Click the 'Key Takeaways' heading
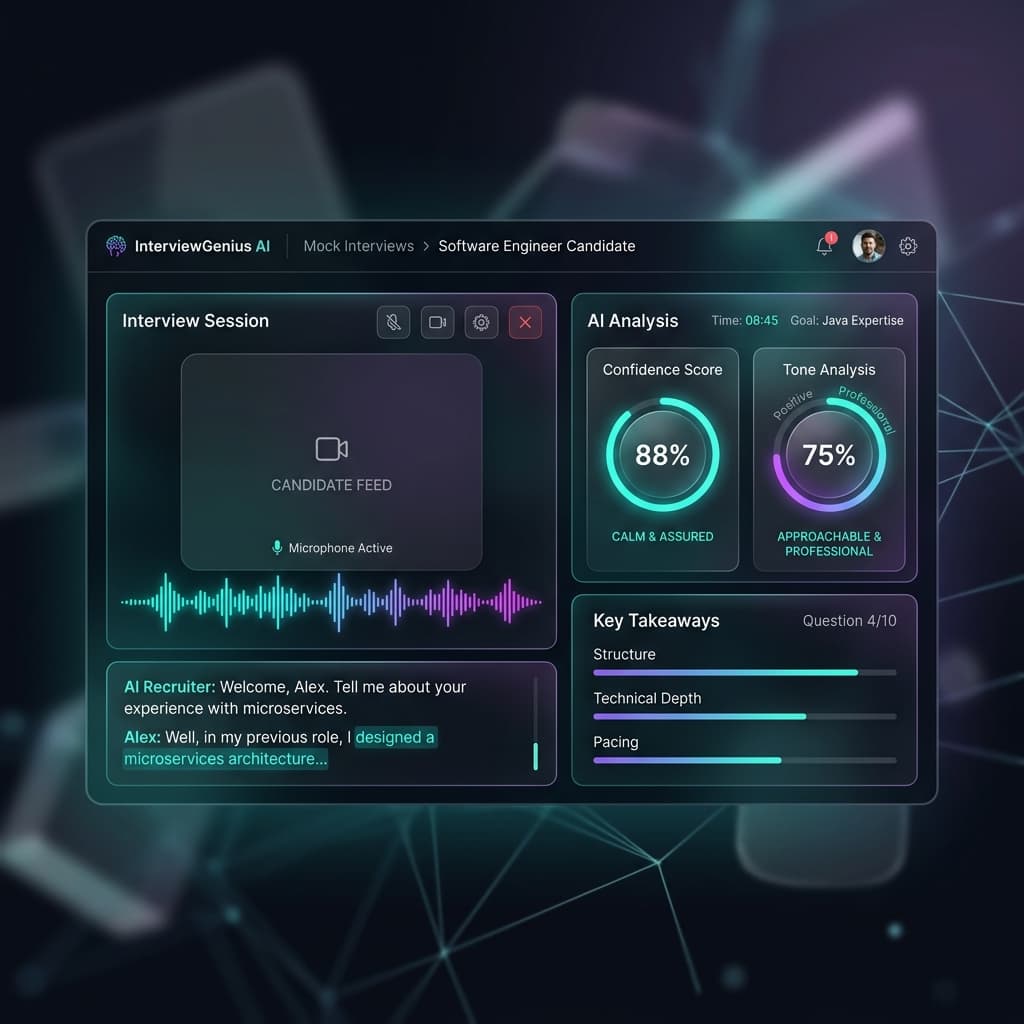The height and width of the screenshot is (1024, 1024). [x=656, y=620]
